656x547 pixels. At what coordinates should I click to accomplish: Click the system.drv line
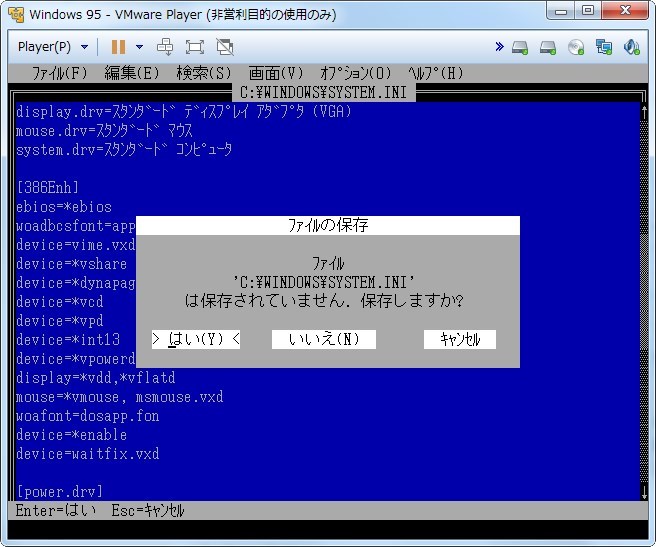[124, 150]
